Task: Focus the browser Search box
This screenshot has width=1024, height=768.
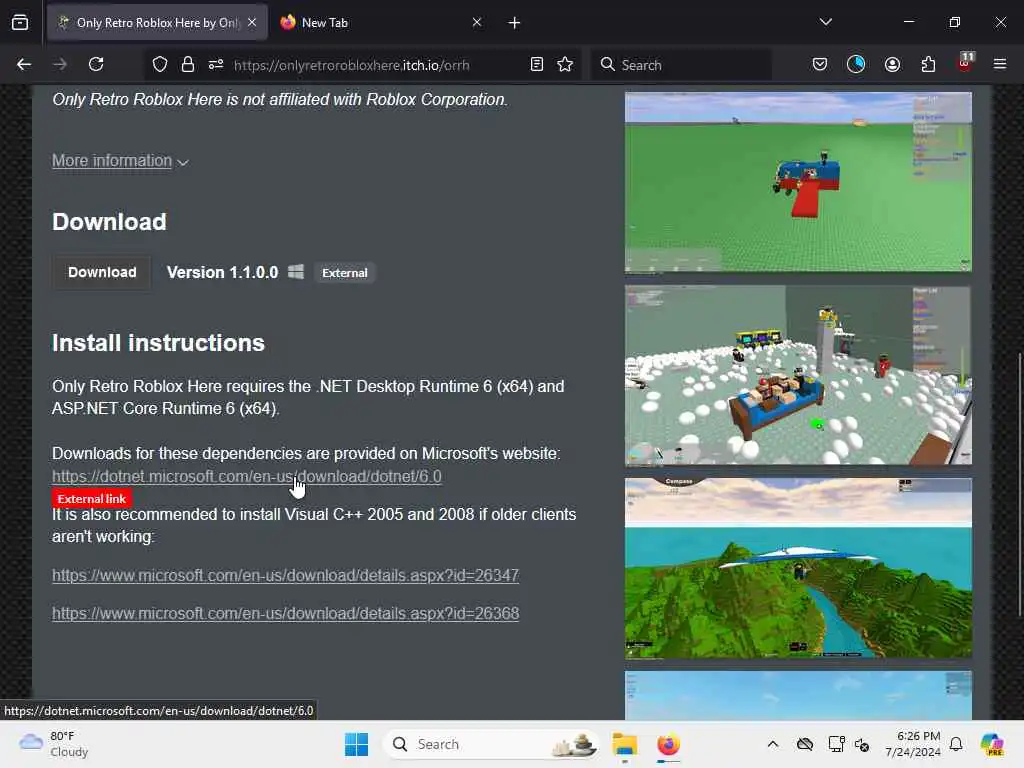Action: pos(682,65)
